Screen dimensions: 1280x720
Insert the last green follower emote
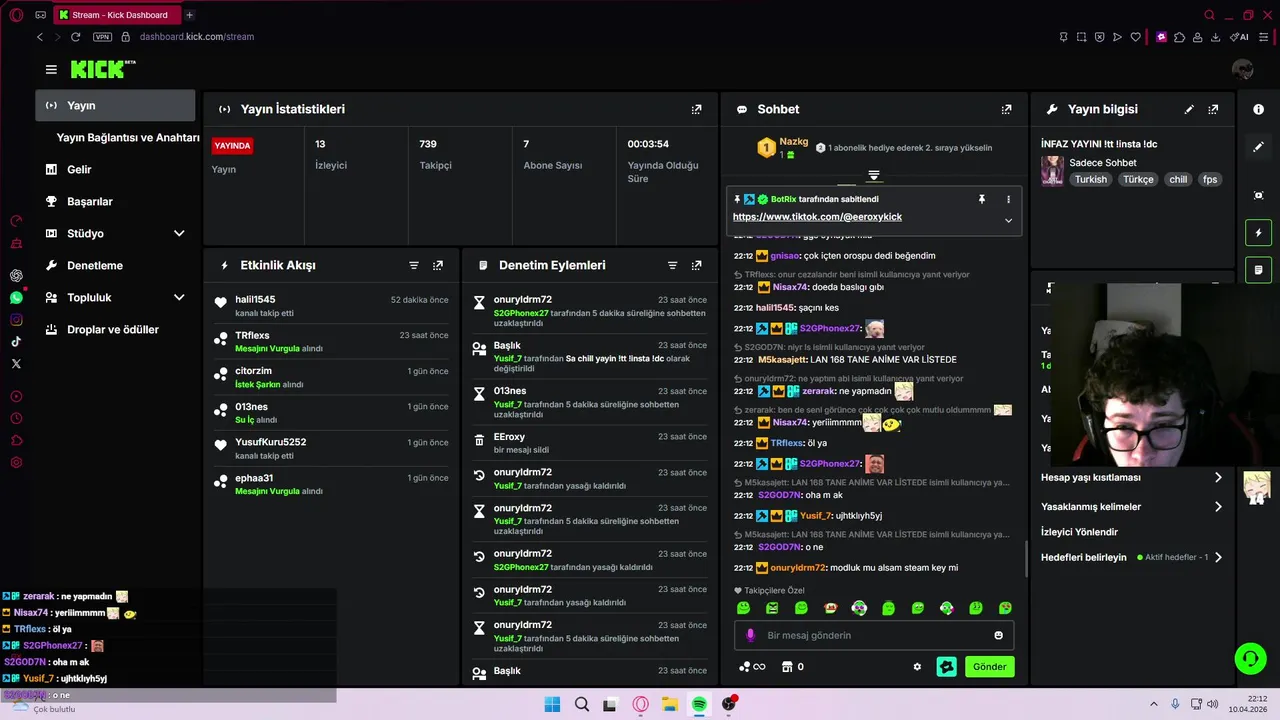click(x=1005, y=608)
